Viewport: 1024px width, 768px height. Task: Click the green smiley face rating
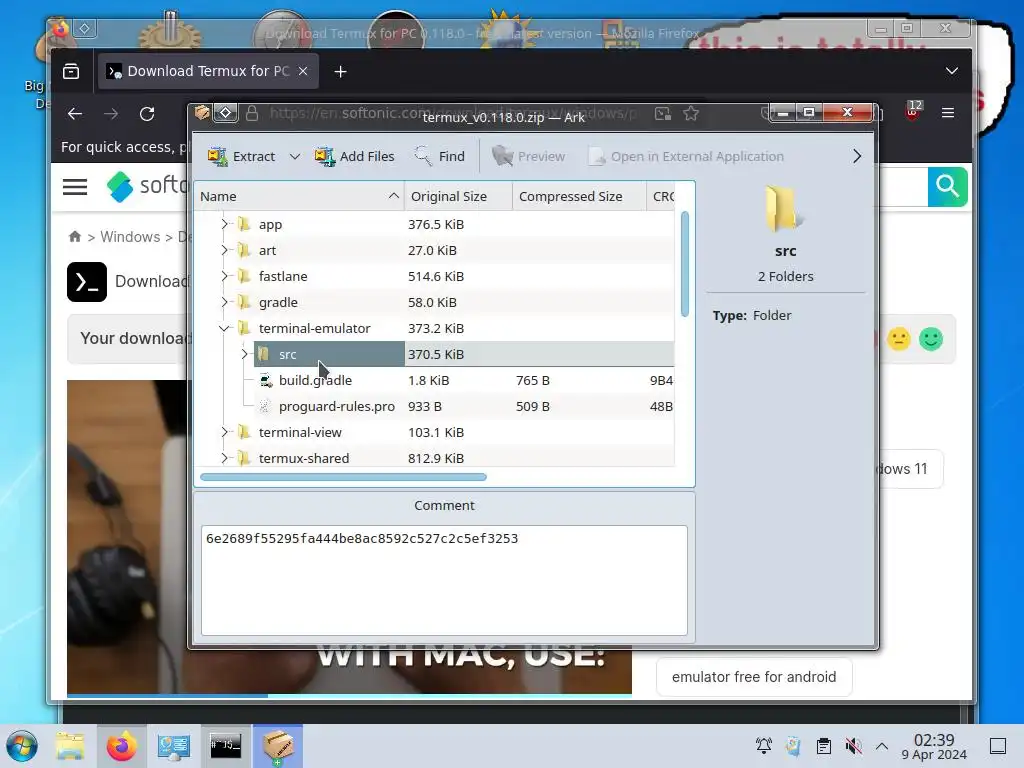(x=931, y=339)
